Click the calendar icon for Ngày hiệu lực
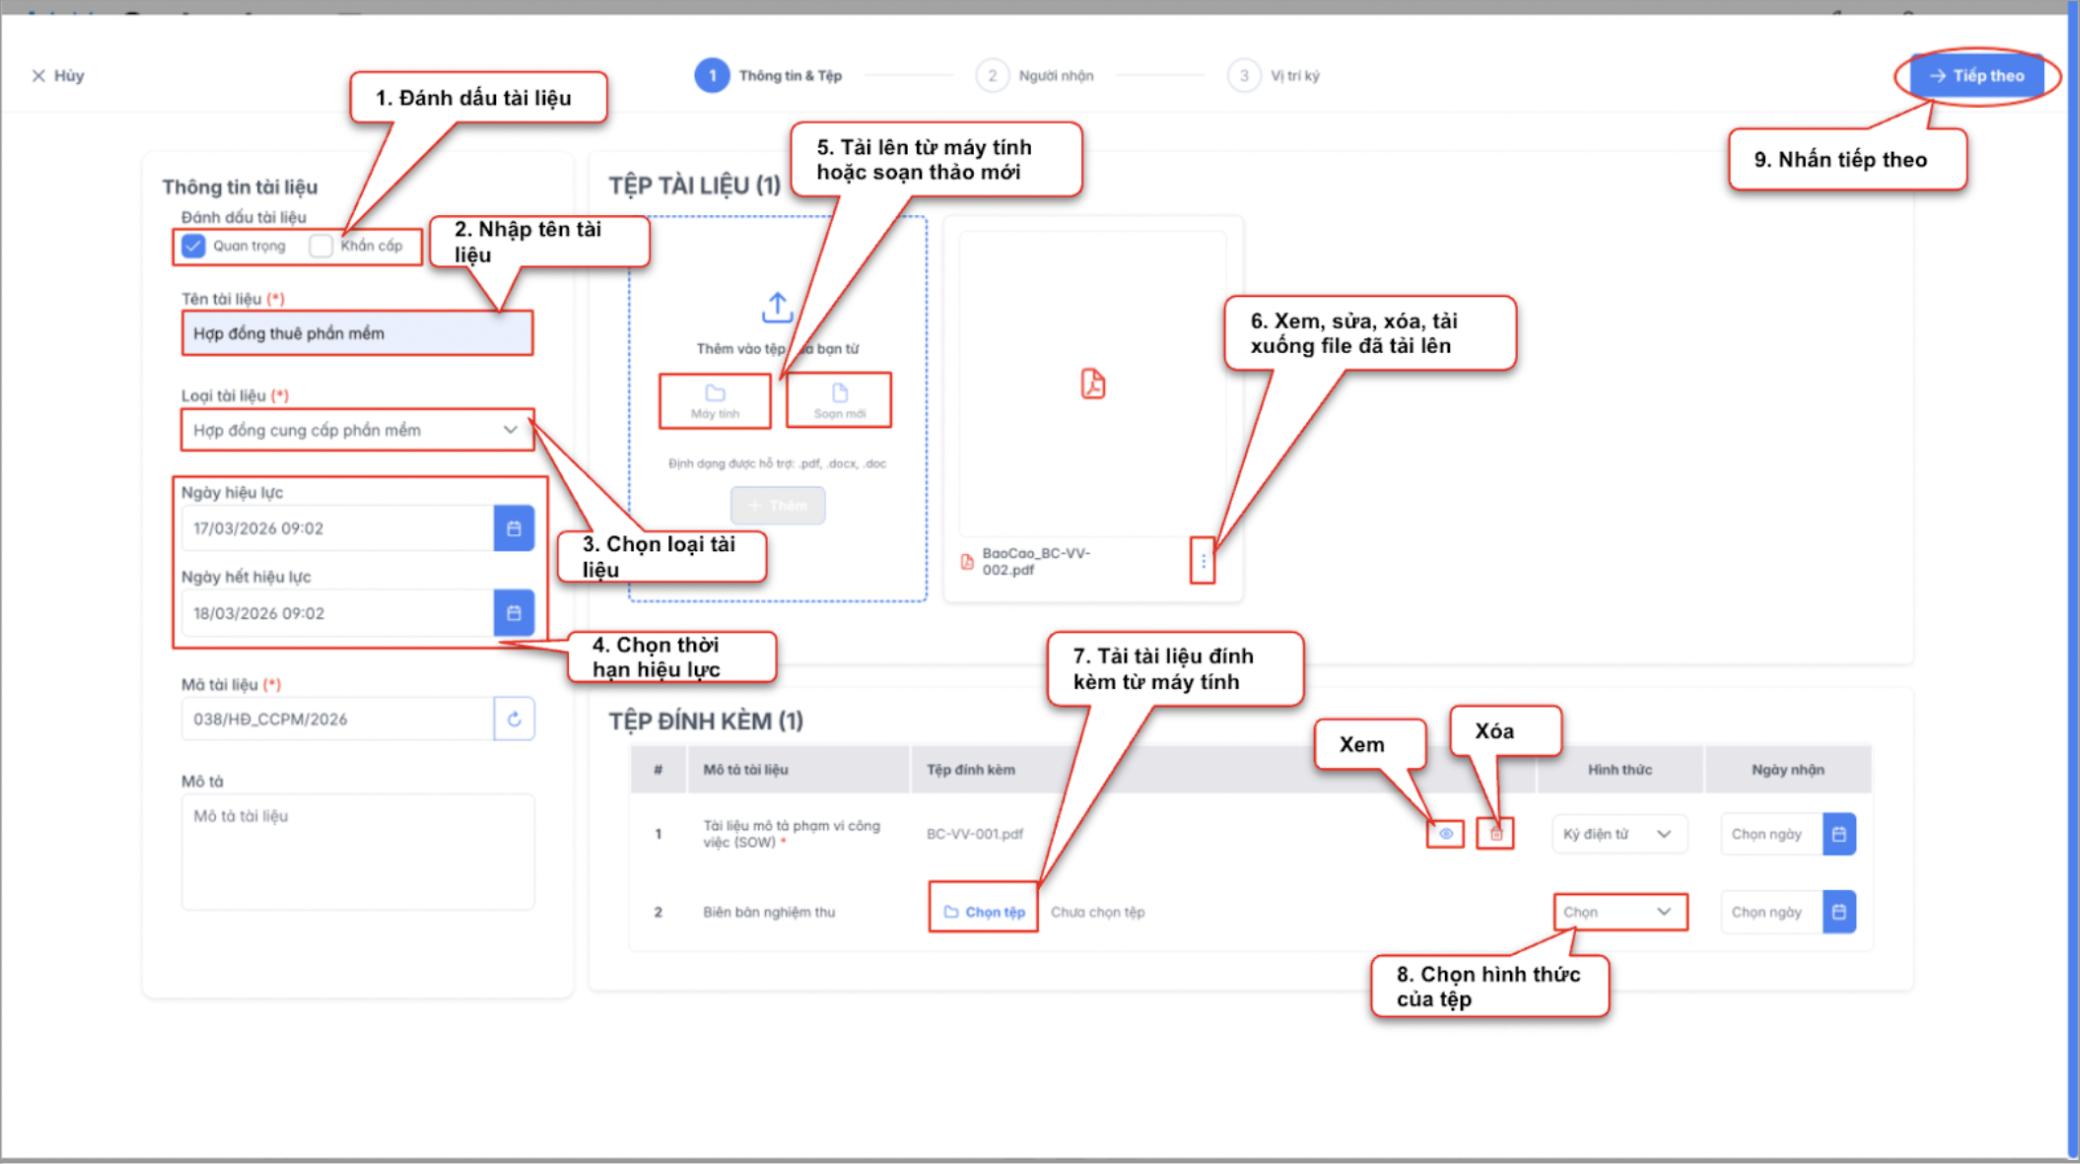This screenshot has height=1164, width=2080. [514, 528]
